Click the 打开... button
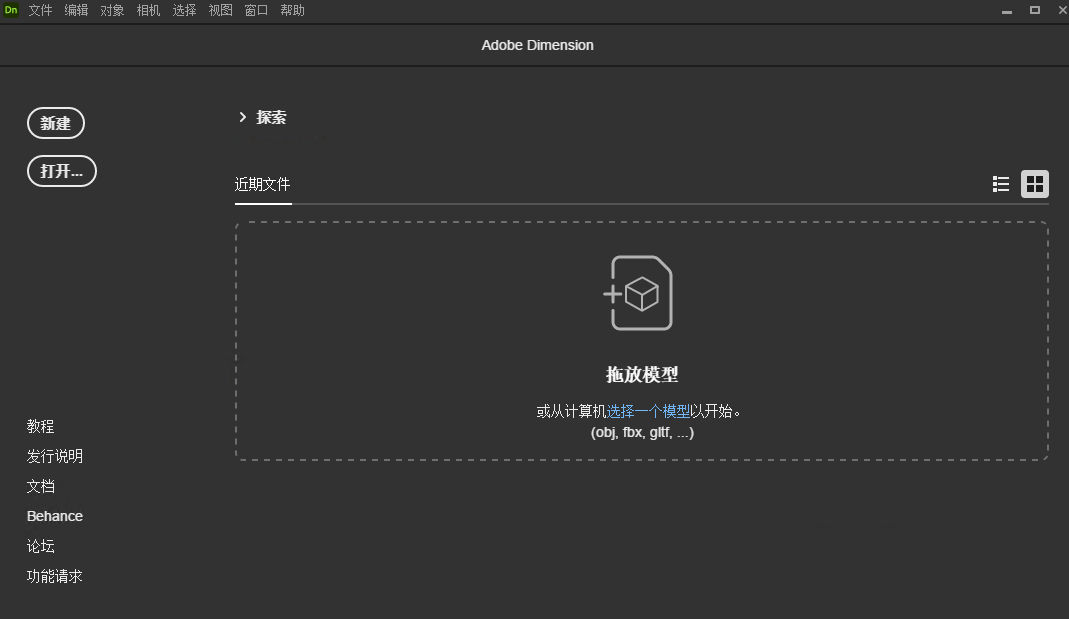The width and height of the screenshot is (1069, 619). pyautogui.click(x=62, y=171)
